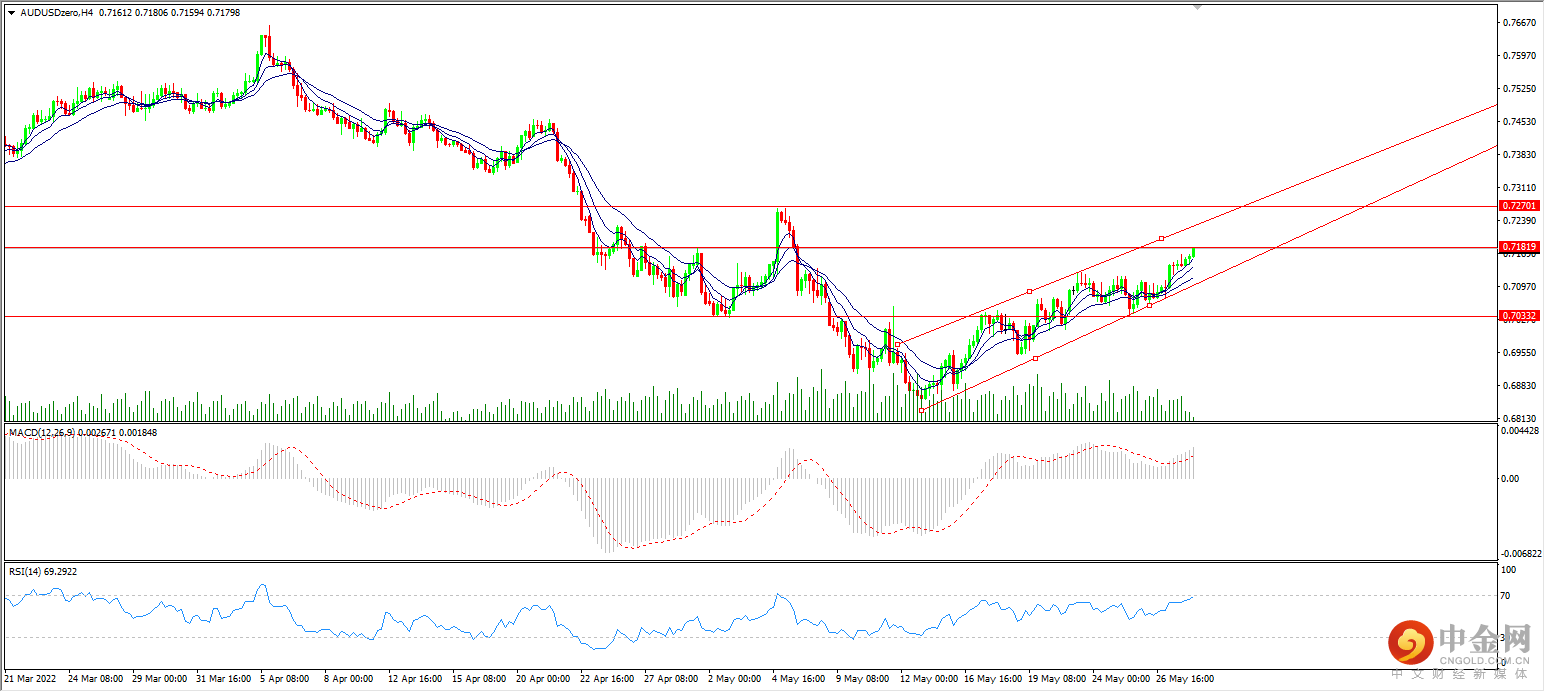Open the chart menu triangle beside AUDUSDzero,H4
Screen dimensions: 1545x692
[11, 11]
